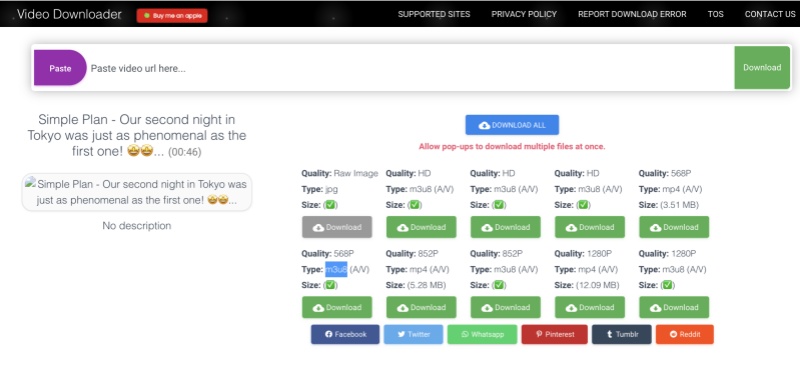Share the video on Reddit

point(685,334)
